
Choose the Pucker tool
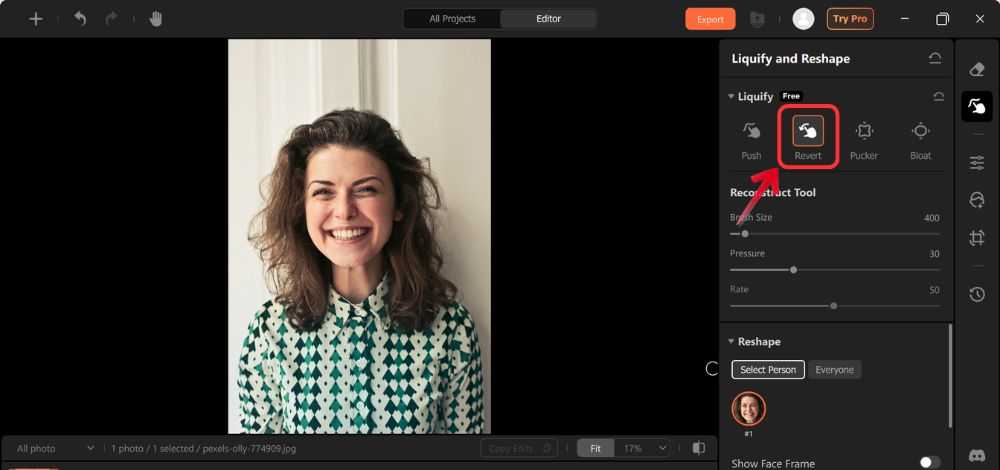864,138
